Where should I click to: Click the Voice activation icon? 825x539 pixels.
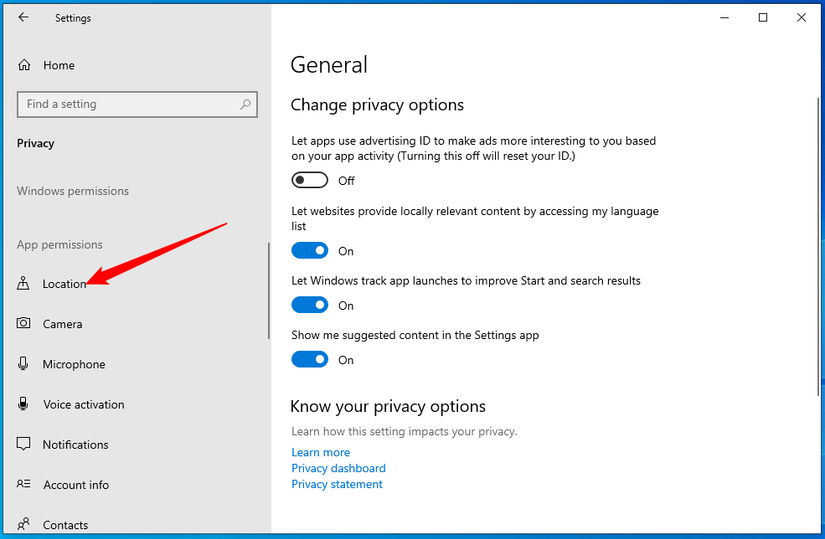[24, 404]
